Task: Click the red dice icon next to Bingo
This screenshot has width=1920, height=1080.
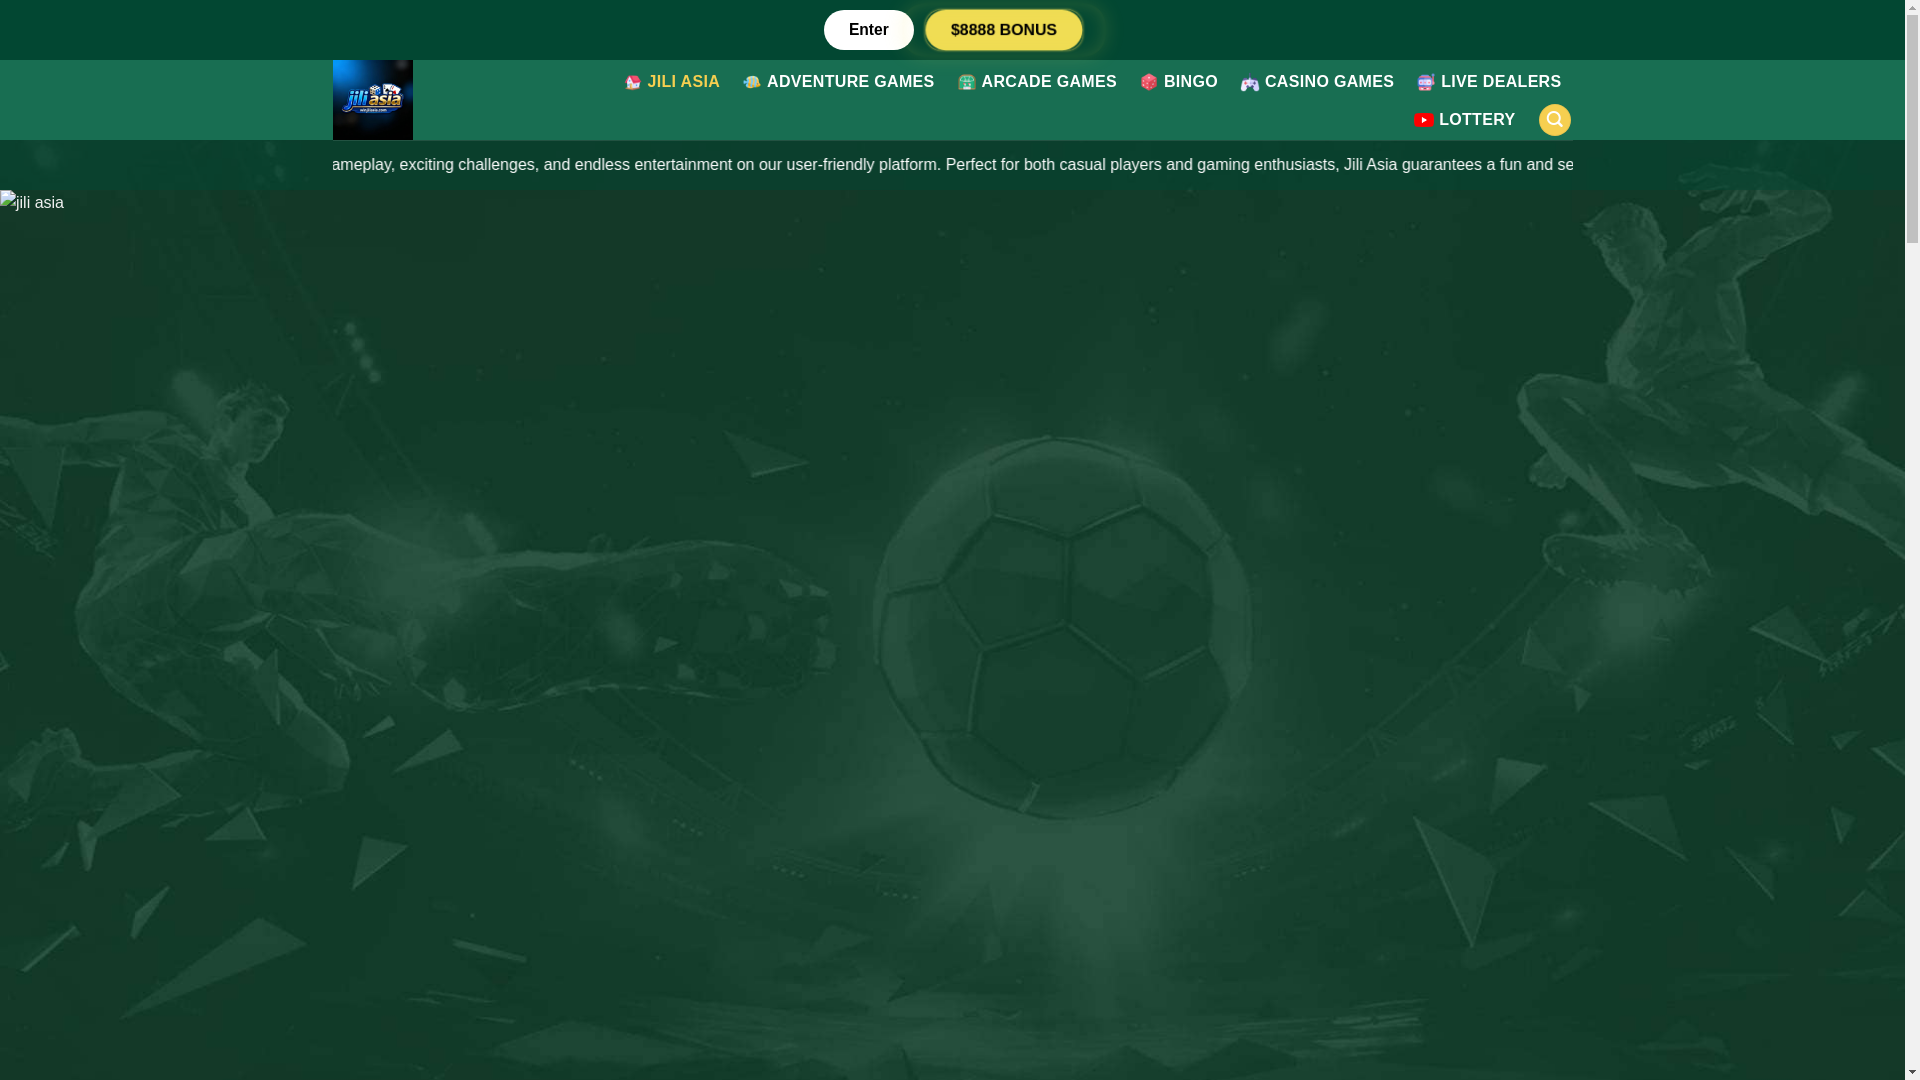Action: (x=1148, y=82)
